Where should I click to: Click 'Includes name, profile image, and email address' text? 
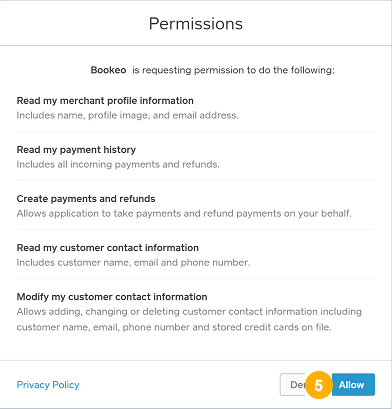point(128,115)
